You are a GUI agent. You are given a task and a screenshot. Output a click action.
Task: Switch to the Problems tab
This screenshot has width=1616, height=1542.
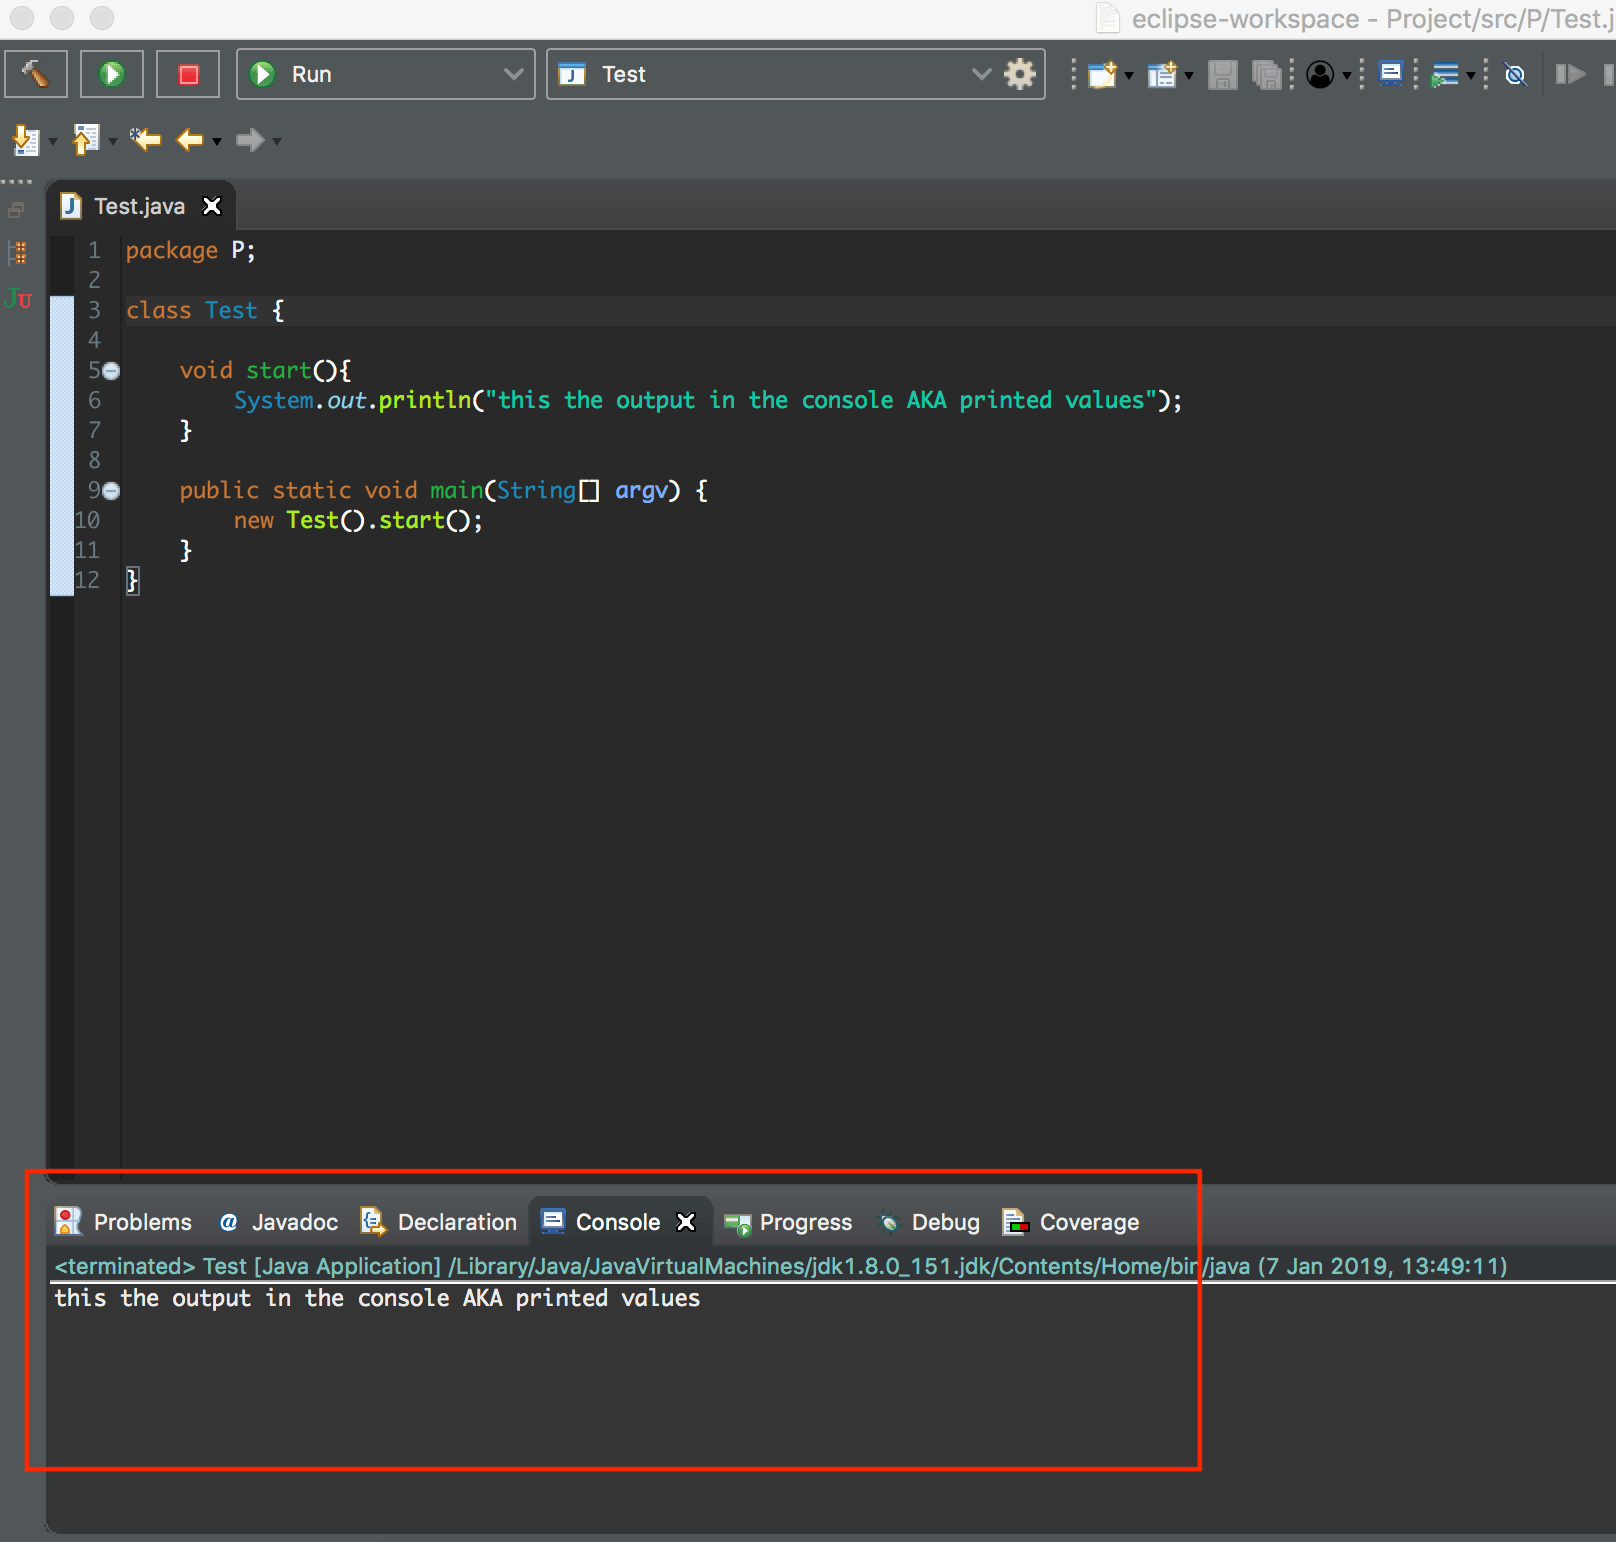pyautogui.click(x=142, y=1221)
